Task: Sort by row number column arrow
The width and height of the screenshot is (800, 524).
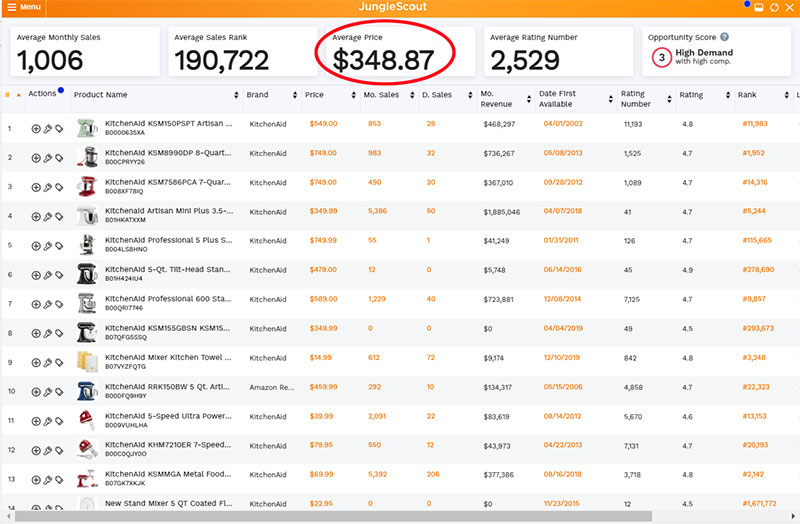Action: coord(18,95)
